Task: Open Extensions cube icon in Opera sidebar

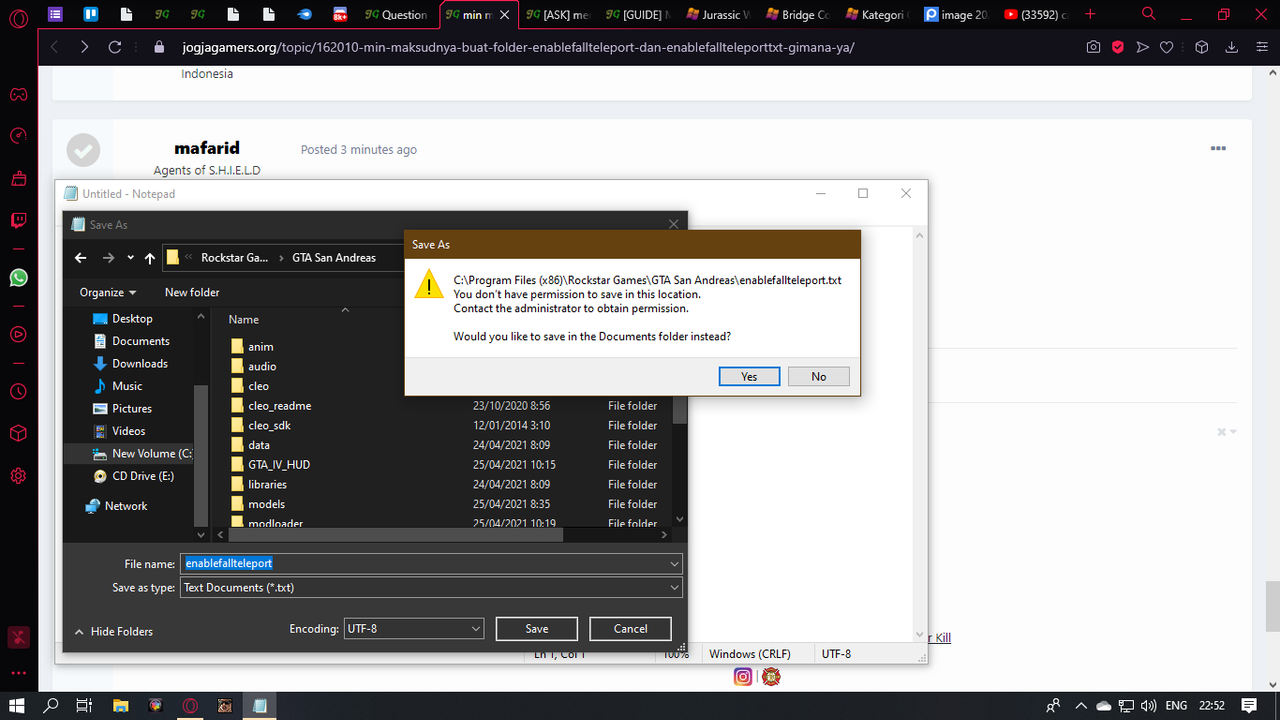Action: pyautogui.click(x=18, y=433)
